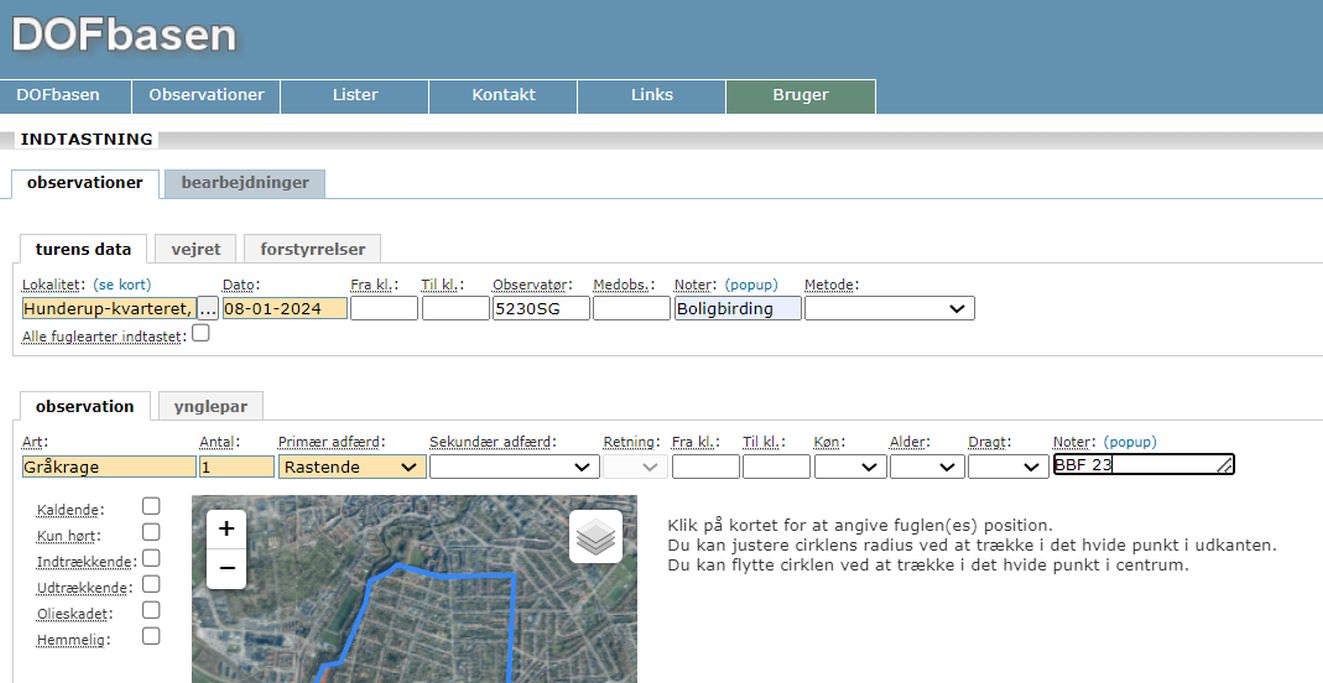Click the DOFbasen logo
Image resolution: width=1323 pixels, height=683 pixels.
[x=124, y=35]
